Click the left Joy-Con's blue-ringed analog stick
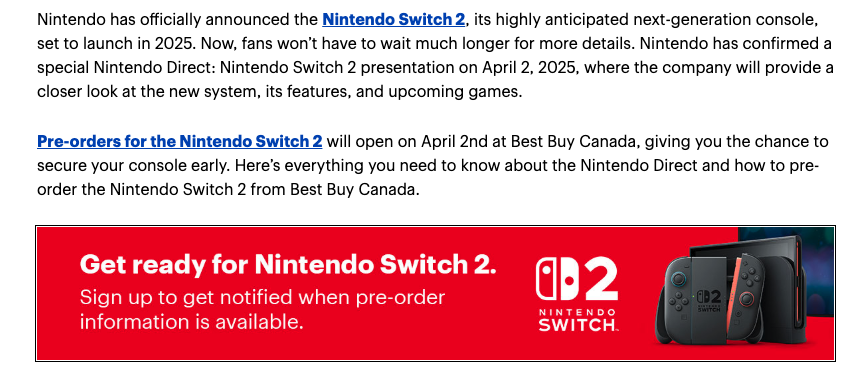Viewport: 860px width, 383px height. click(679, 279)
